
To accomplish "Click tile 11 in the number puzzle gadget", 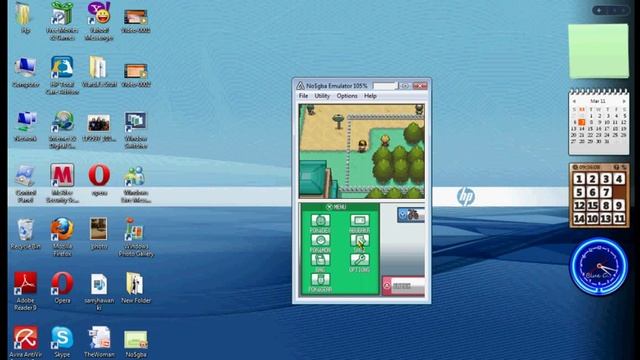I will point(619,219).
